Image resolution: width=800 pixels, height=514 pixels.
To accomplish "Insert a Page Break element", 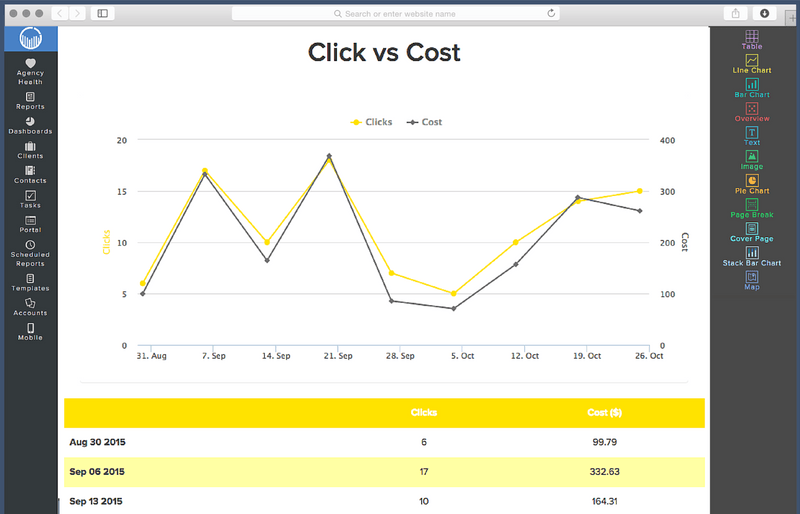I will pyautogui.click(x=752, y=208).
